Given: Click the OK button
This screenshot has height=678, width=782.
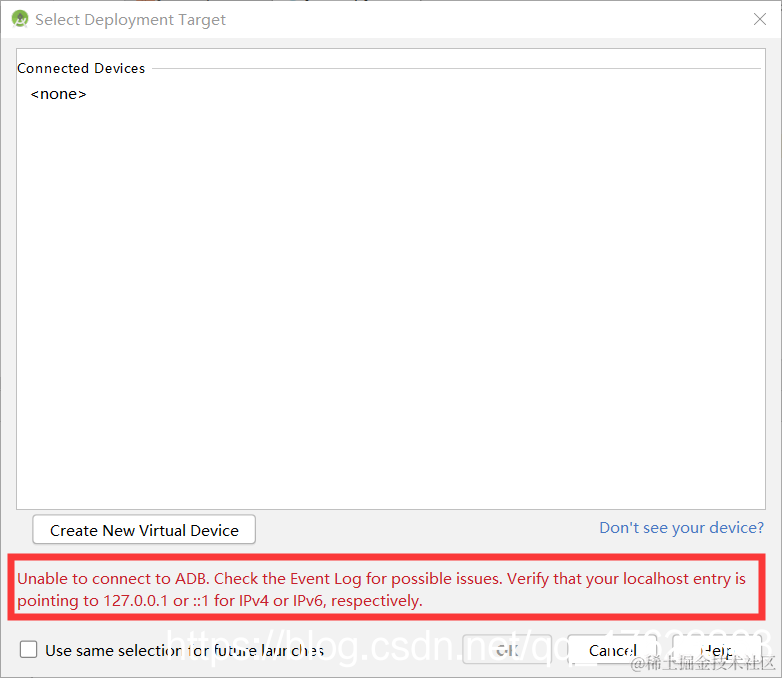Looking at the screenshot, I should 507,650.
